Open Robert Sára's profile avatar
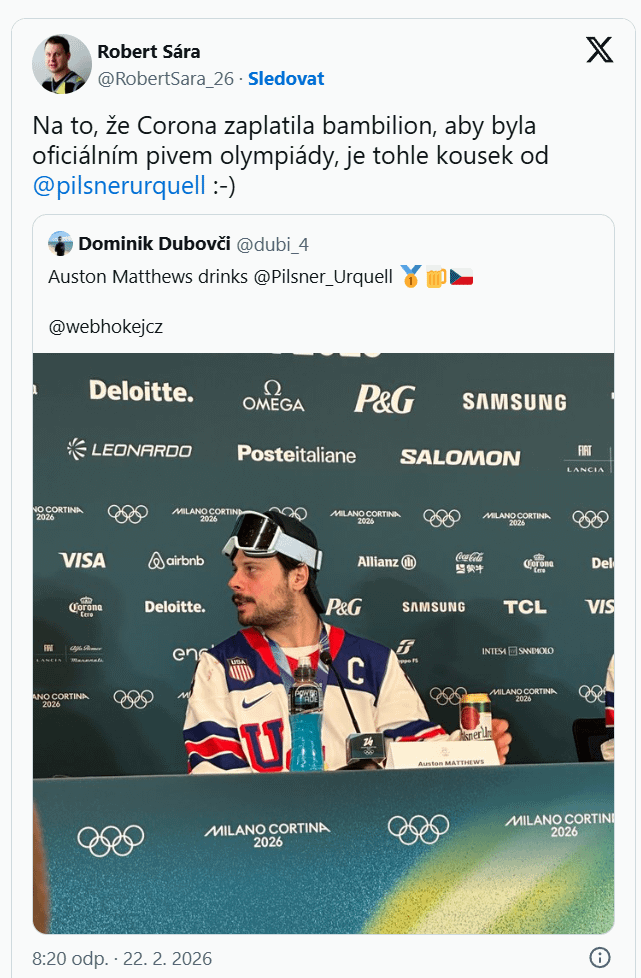The width and height of the screenshot is (641, 978). click(62, 63)
